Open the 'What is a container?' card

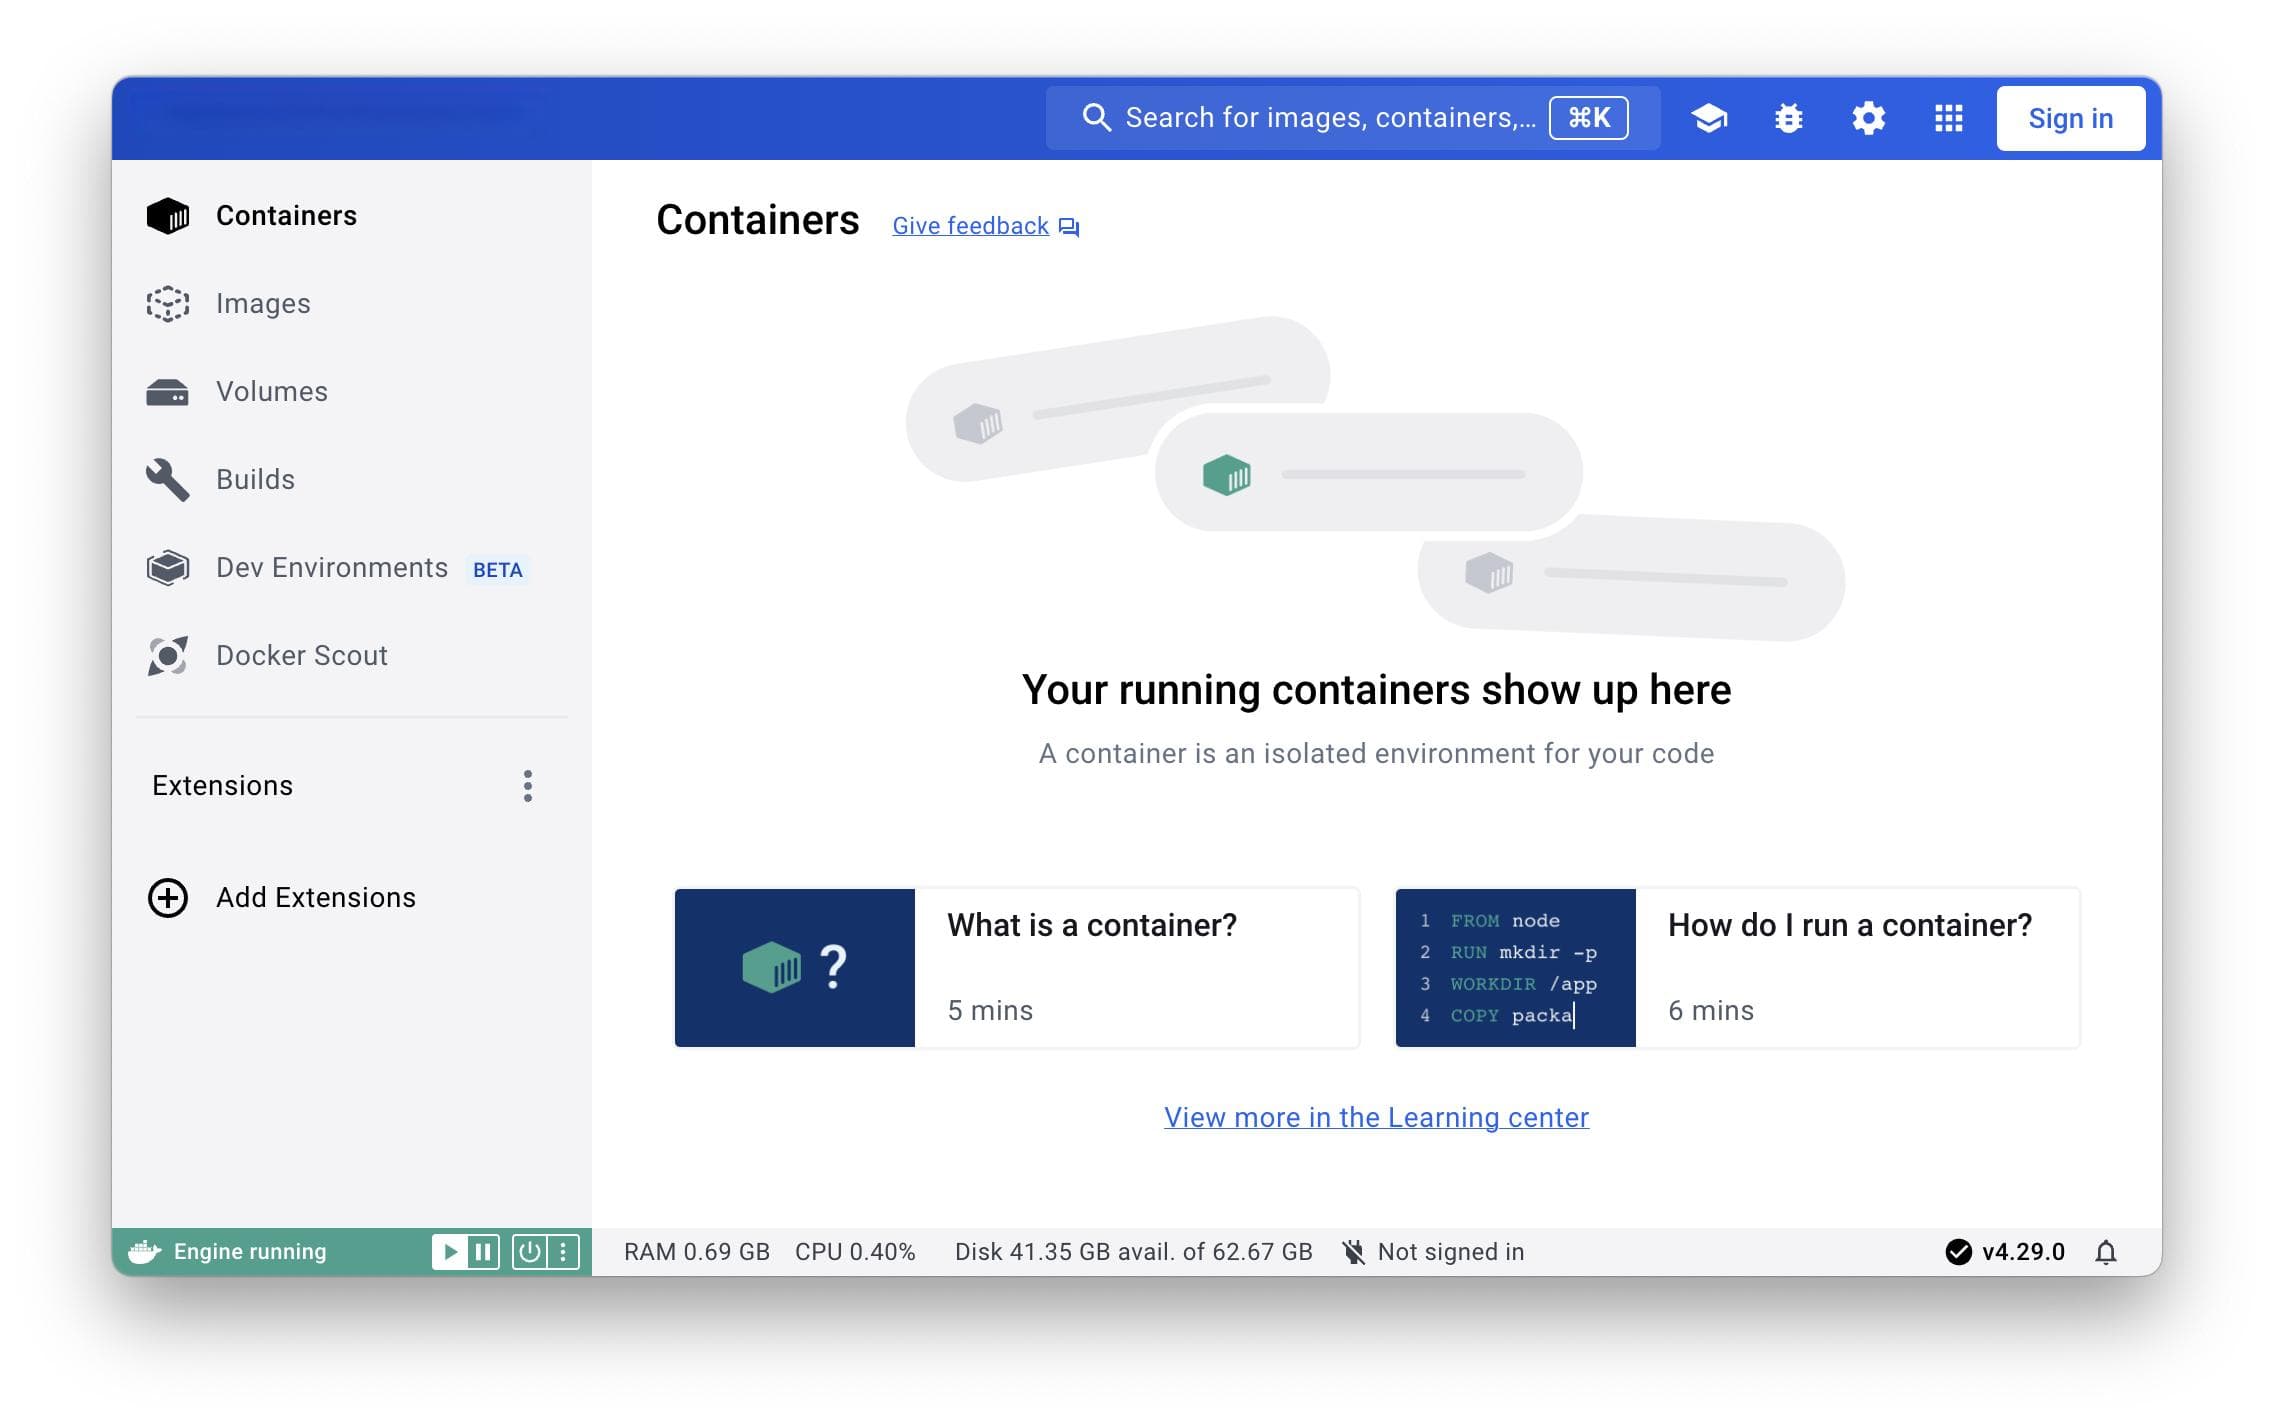pyautogui.click(x=1017, y=968)
